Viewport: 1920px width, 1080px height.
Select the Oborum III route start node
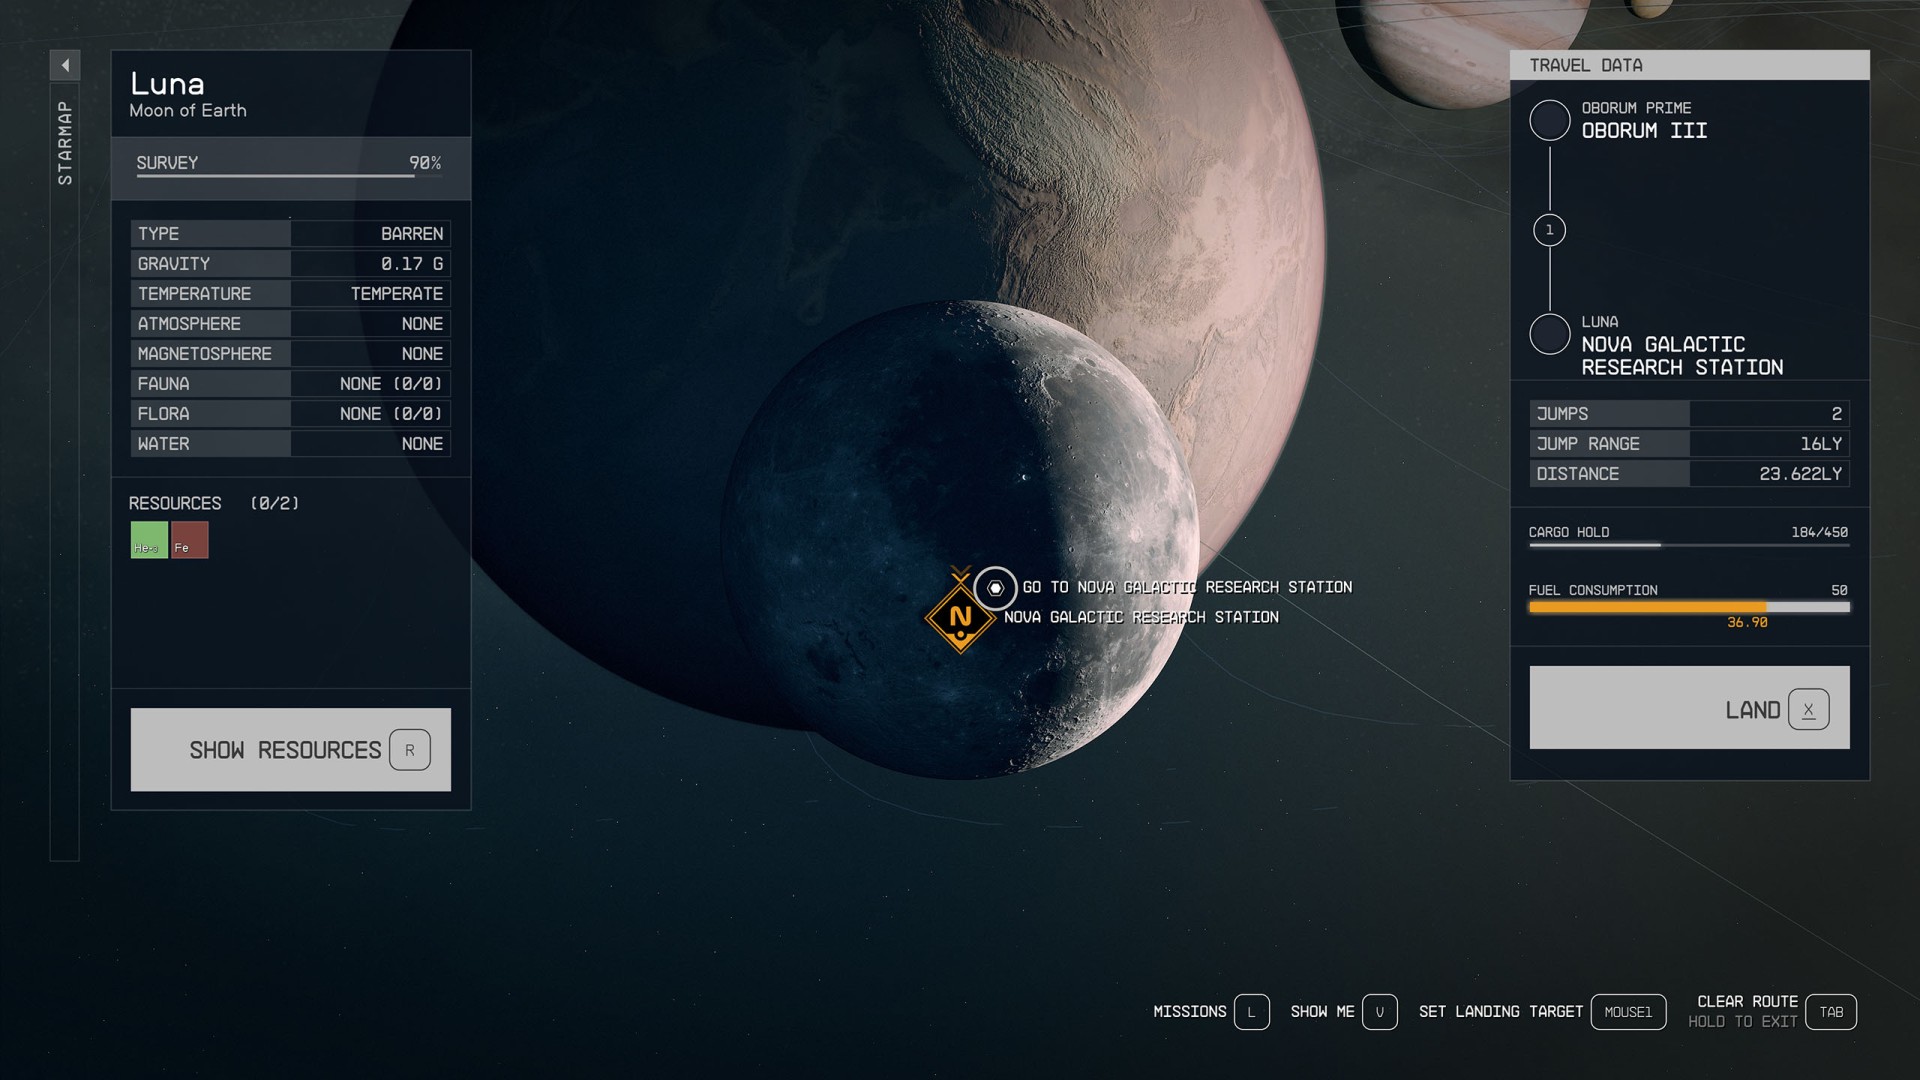click(1549, 120)
